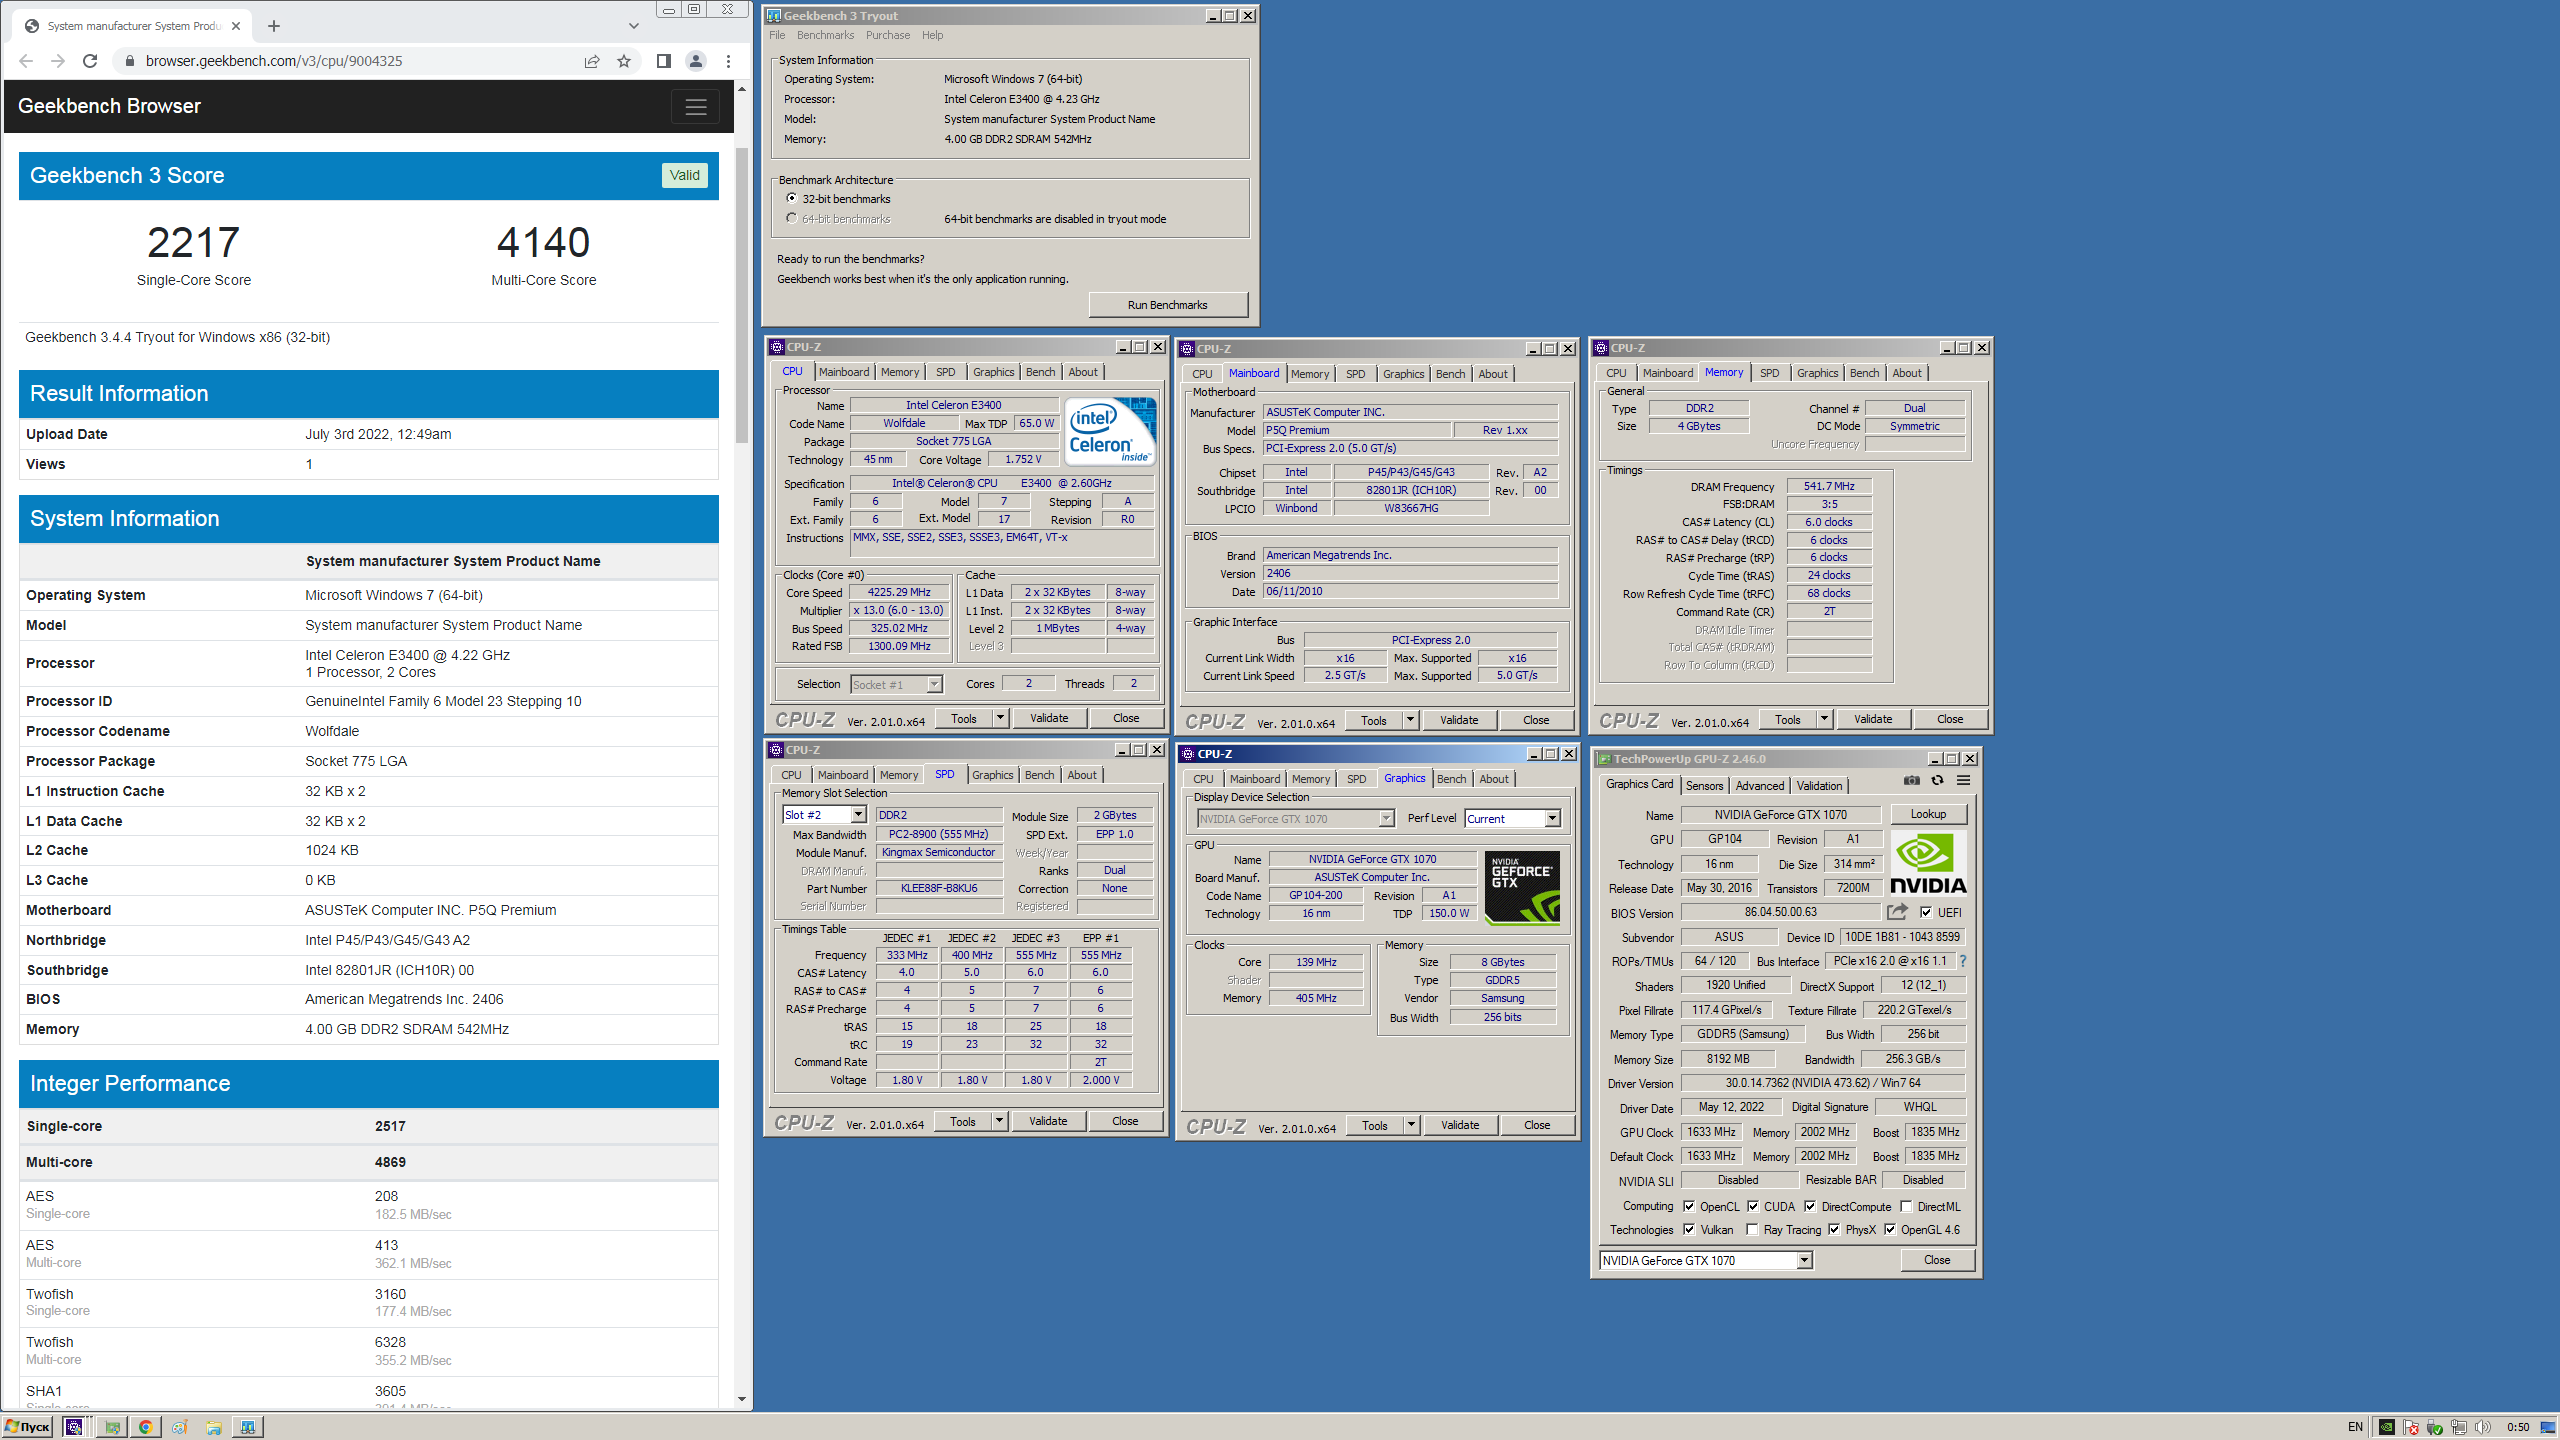Toggle the Chrome side panel icon
This screenshot has height=1440, width=2560.
(x=663, y=61)
